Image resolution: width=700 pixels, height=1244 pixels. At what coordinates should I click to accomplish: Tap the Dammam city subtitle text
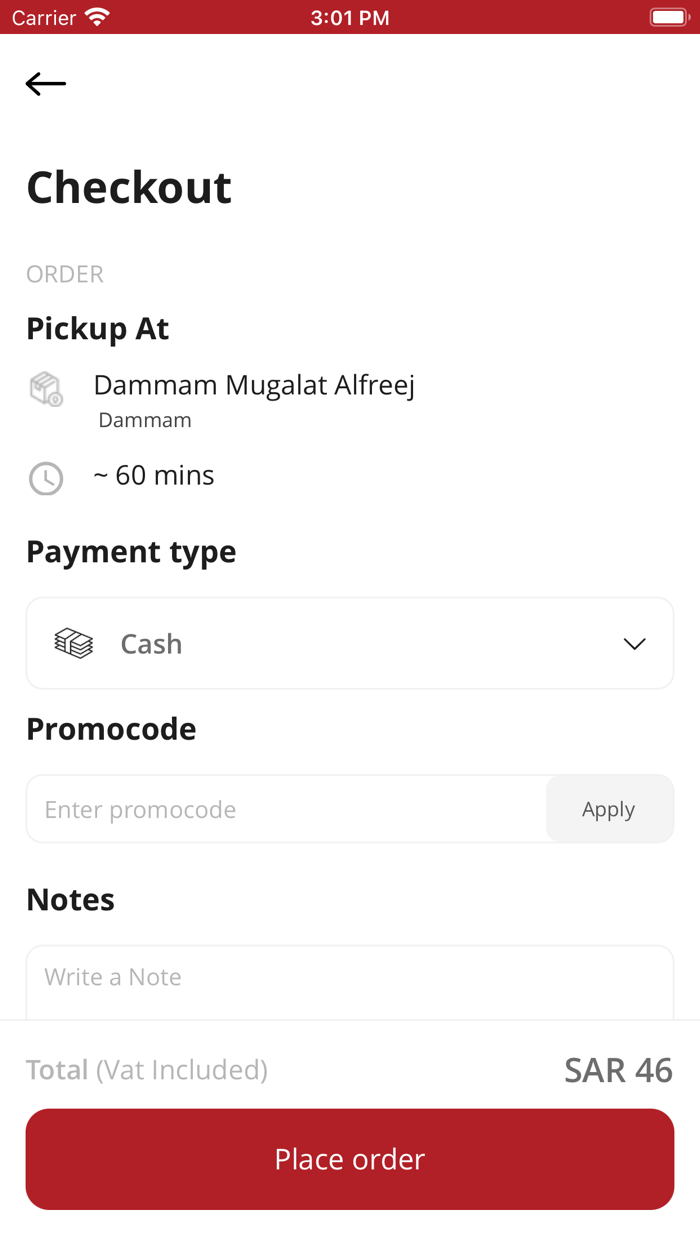pos(145,420)
